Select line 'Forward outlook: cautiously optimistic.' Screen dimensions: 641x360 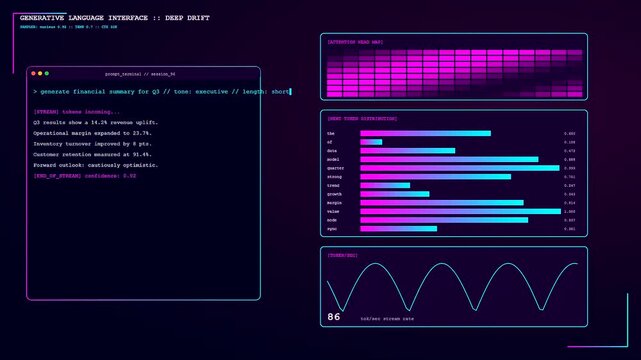pos(96,165)
